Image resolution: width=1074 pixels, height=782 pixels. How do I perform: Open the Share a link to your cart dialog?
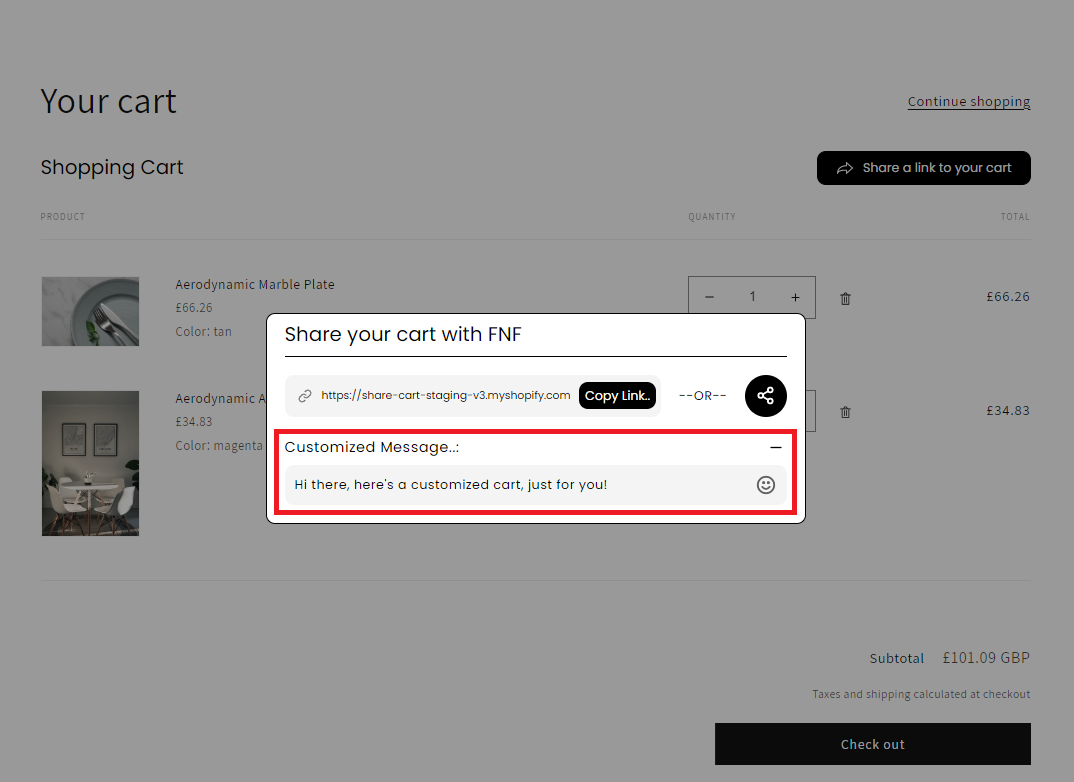pyautogui.click(x=923, y=167)
